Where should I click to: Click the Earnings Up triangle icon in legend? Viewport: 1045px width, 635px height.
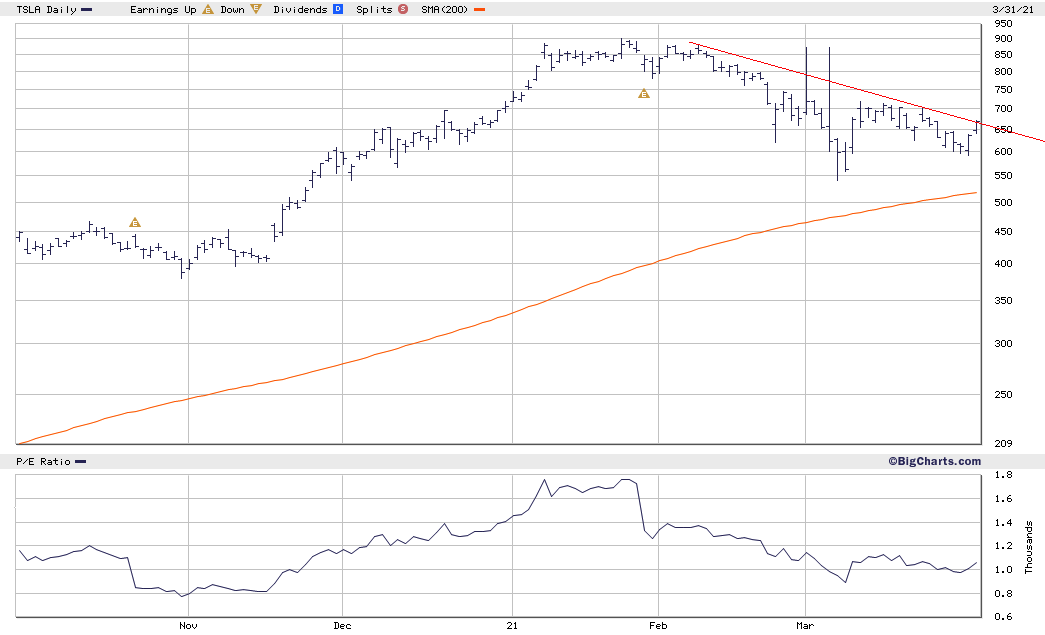[x=208, y=9]
